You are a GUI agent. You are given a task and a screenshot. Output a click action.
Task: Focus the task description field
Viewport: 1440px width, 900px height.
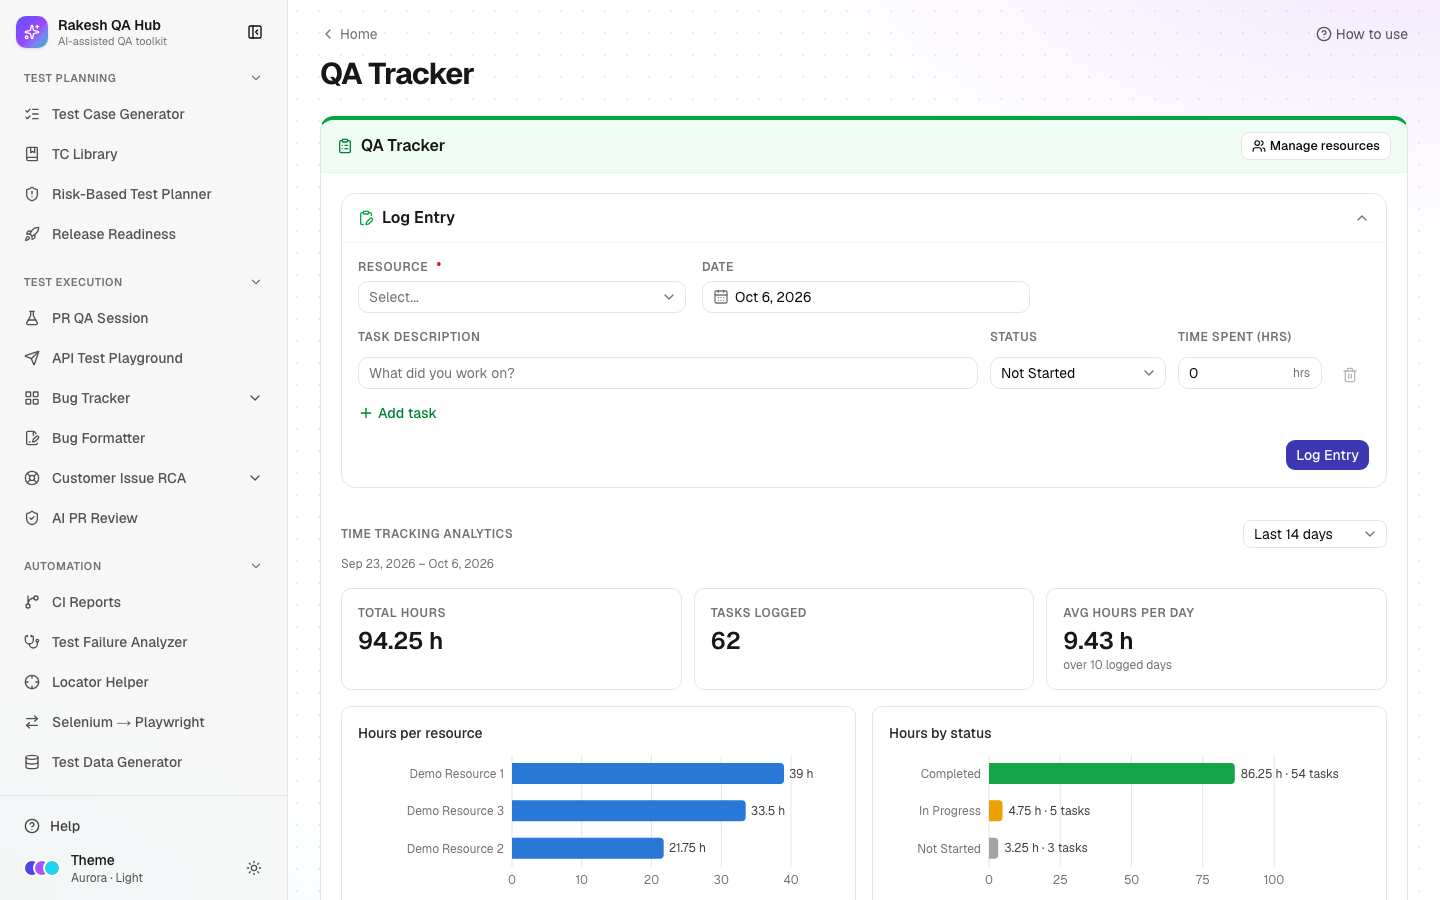click(x=668, y=373)
